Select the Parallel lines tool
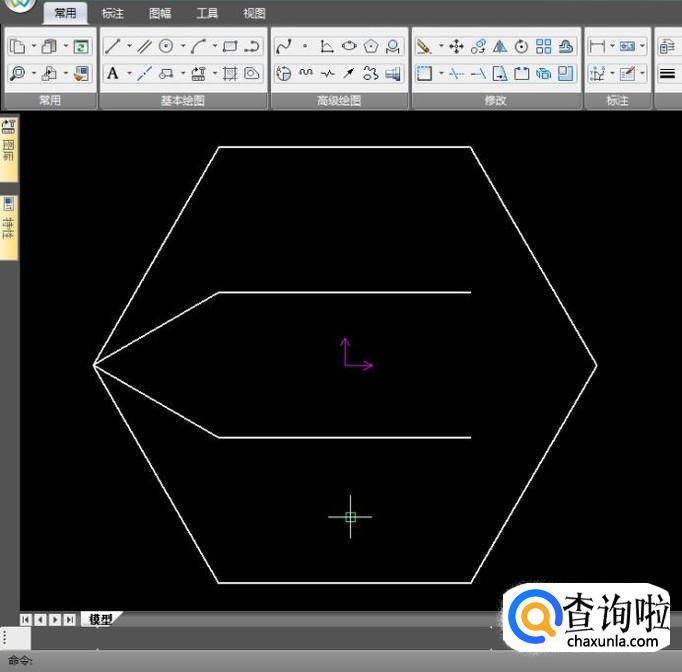The height and width of the screenshot is (672, 682). [144, 46]
